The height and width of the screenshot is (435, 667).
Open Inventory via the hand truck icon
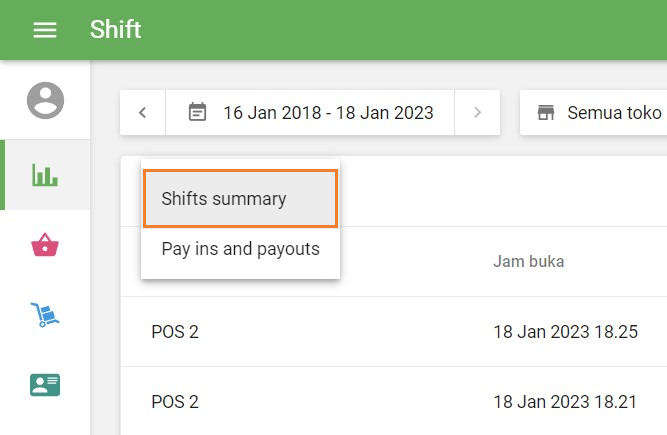coord(45,315)
